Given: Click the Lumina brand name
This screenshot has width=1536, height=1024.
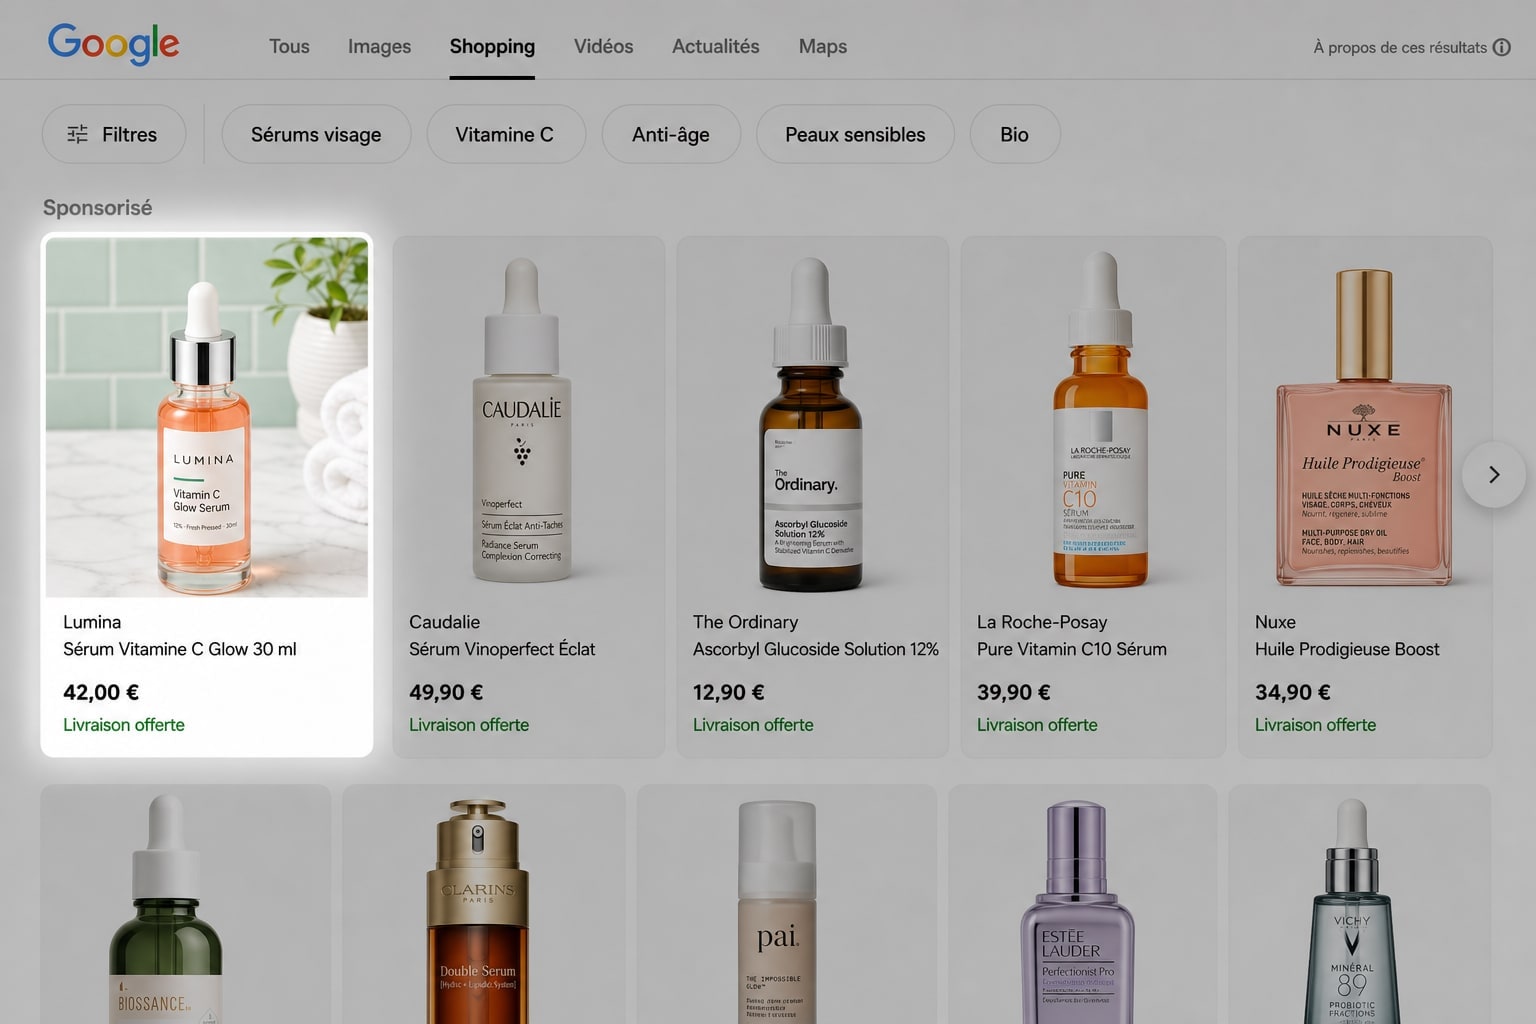Looking at the screenshot, I should [x=92, y=622].
